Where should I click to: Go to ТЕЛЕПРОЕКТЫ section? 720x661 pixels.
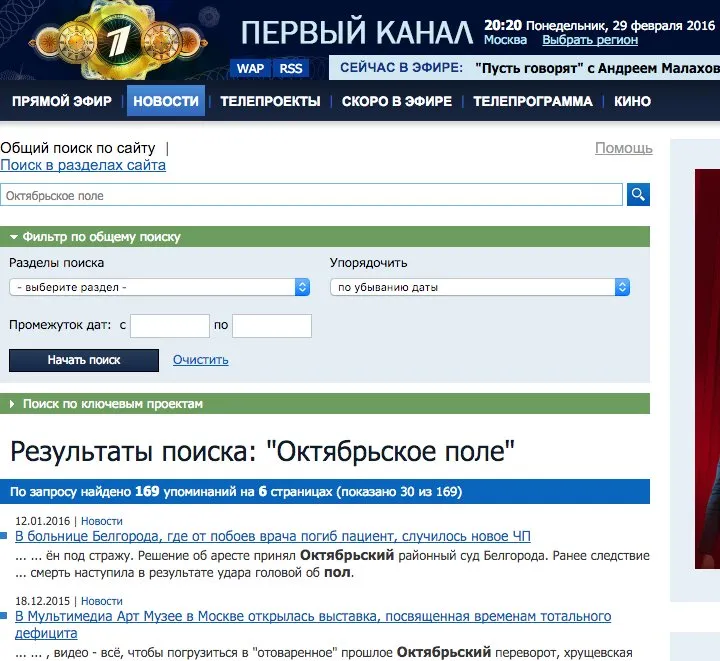[x=270, y=101]
